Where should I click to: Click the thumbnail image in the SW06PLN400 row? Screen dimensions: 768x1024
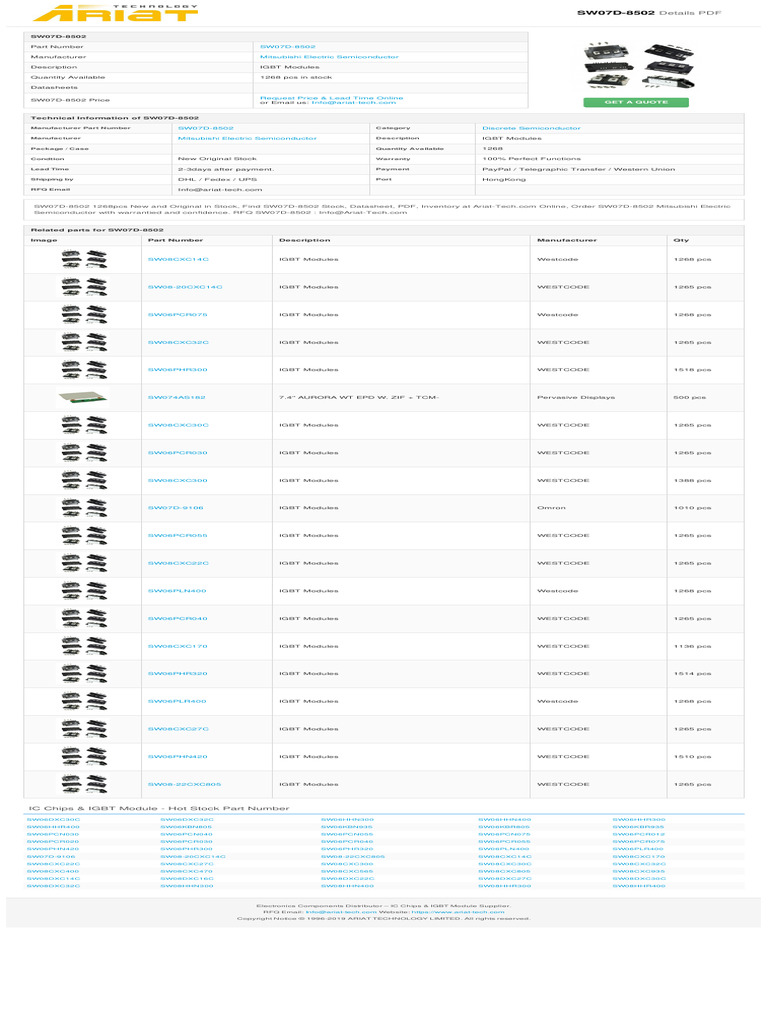[x=84, y=590]
